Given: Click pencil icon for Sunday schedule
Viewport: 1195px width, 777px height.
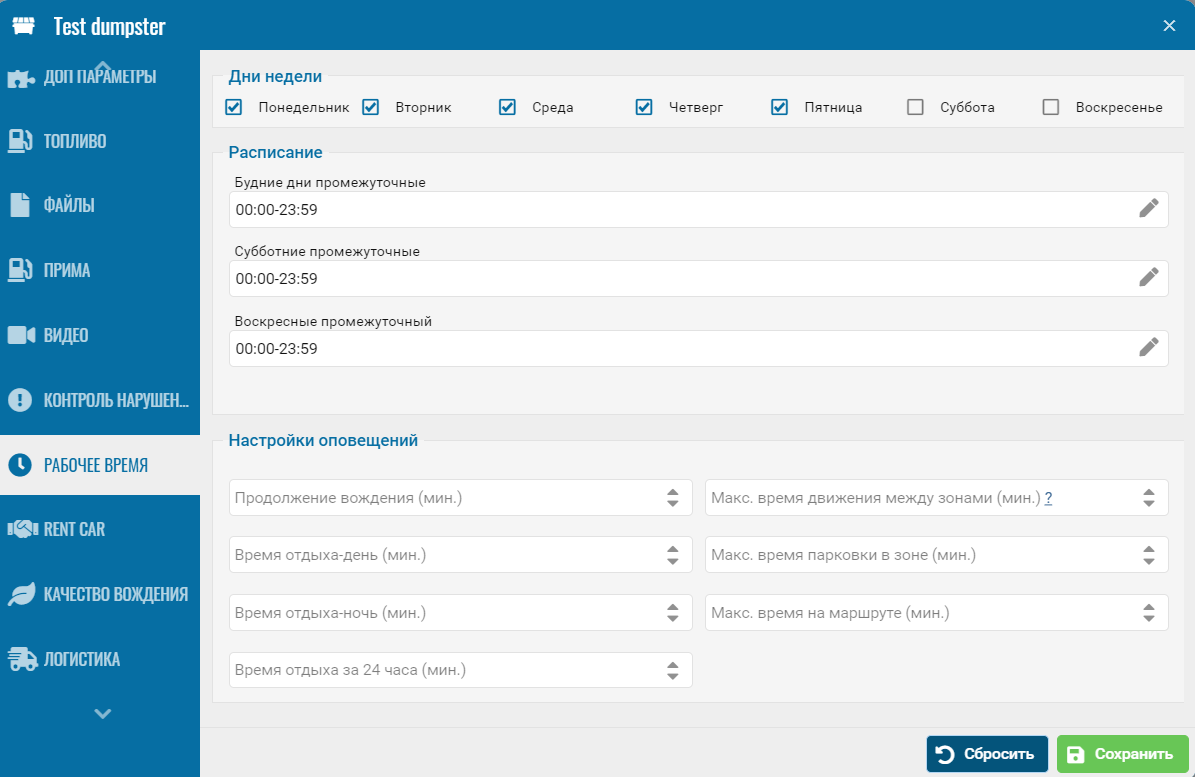Looking at the screenshot, I should click(1149, 348).
